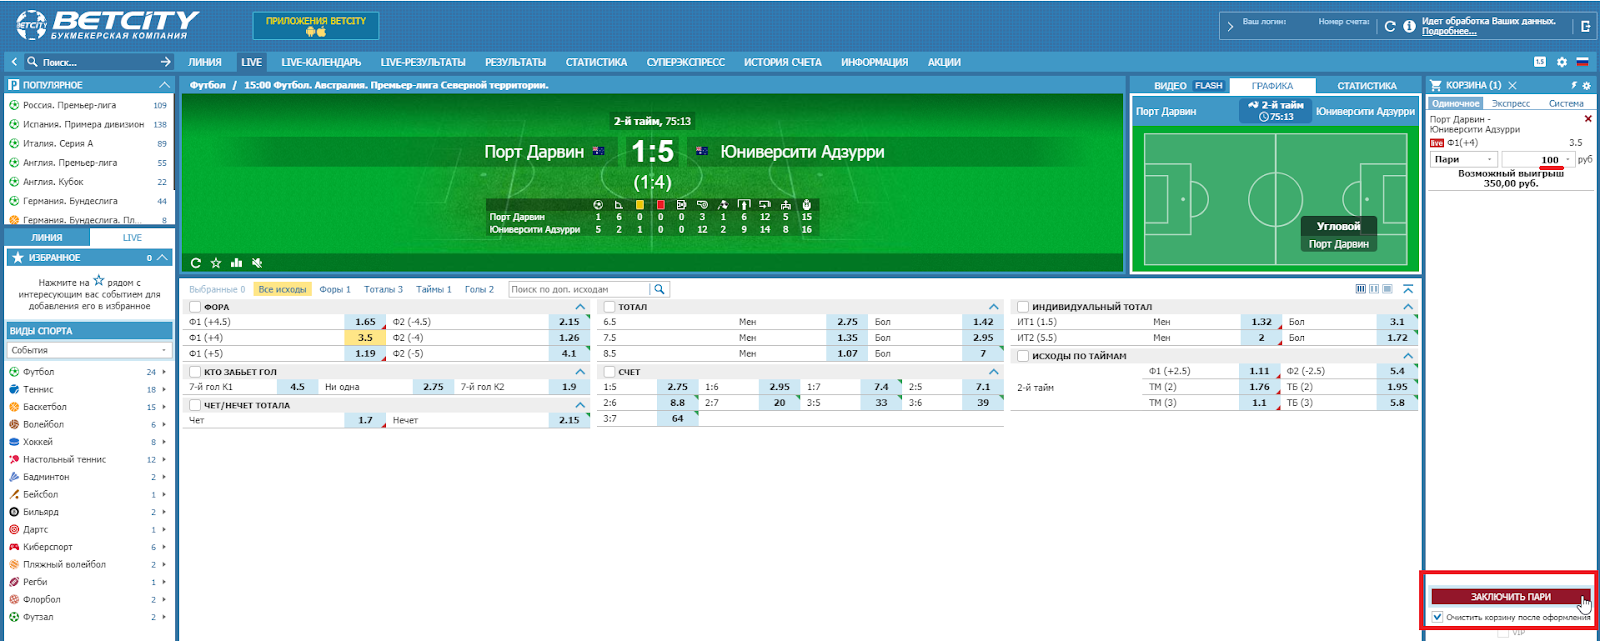Click the Russian flag language icon
Viewport: 1600px width, 641px height.
coord(1582,62)
